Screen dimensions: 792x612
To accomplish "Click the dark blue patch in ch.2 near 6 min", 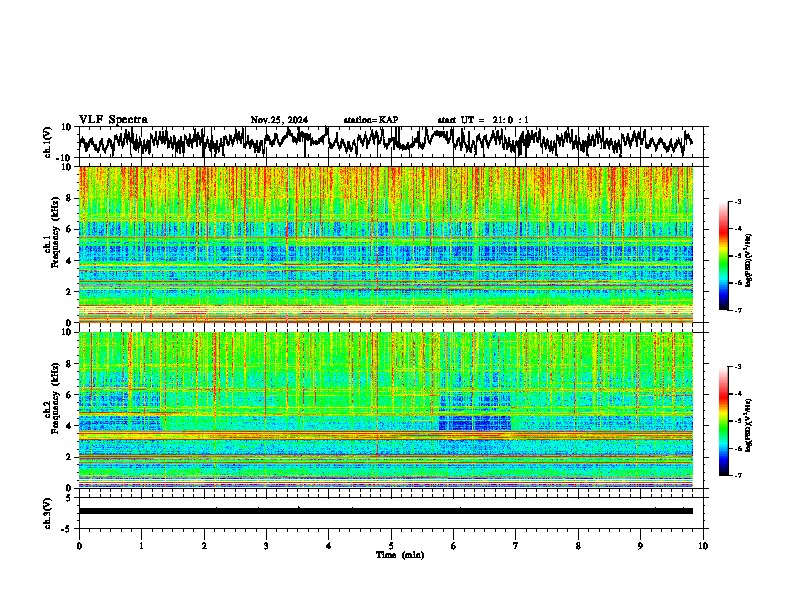I will pos(475,422).
